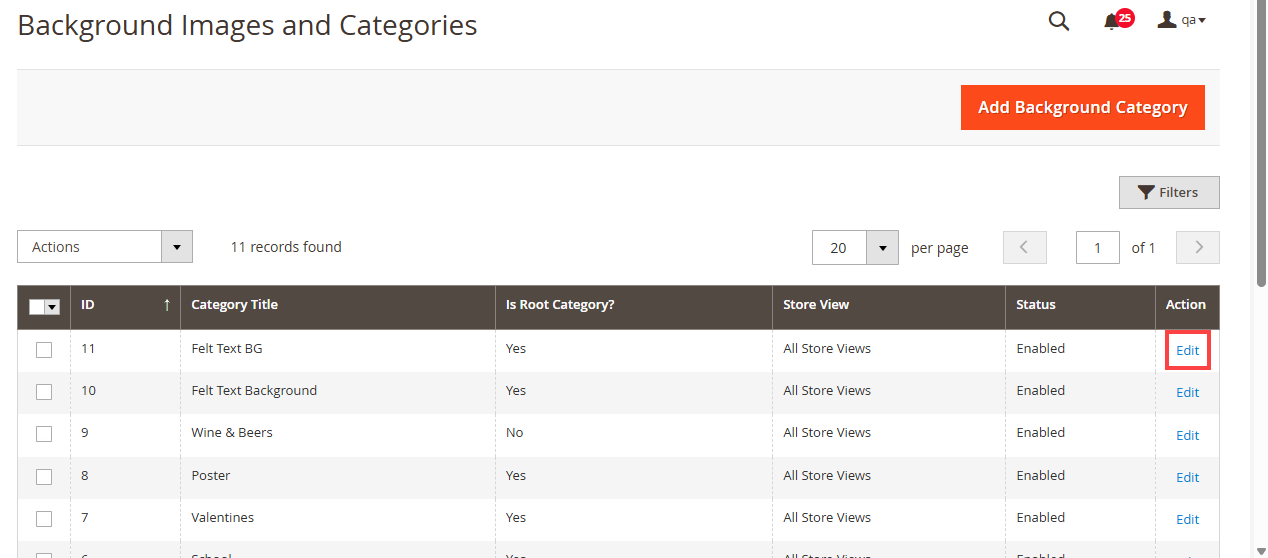
Task: Open the per page count dropdown
Action: click(x=881, y=248)
